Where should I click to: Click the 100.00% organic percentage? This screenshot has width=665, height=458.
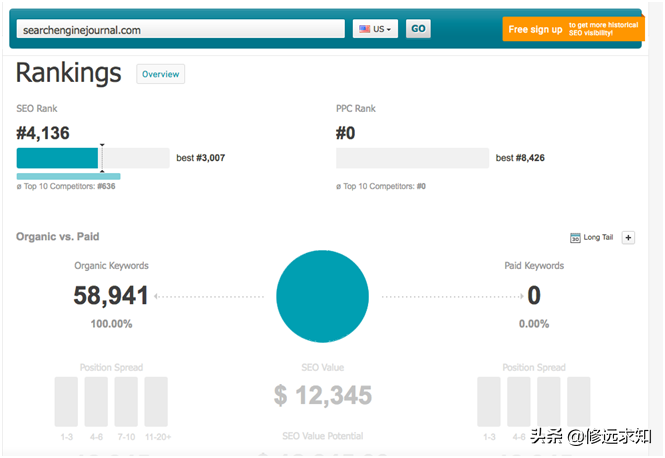coord(111,324)
